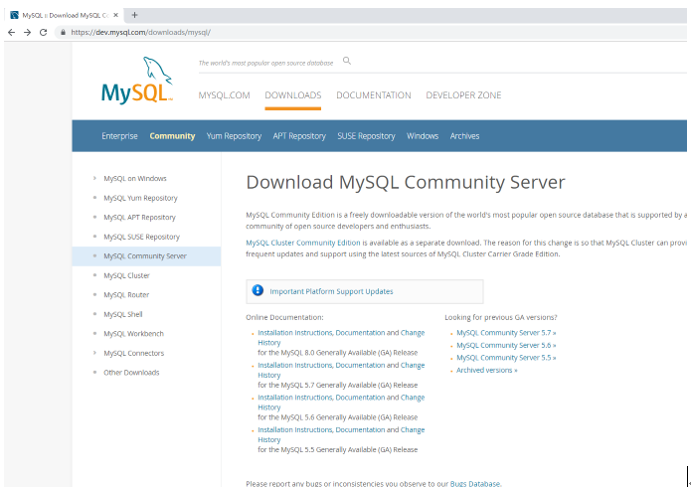Screen dimensions: 691x498
Task: Open MySQL Workbench sidebar link
Action: (134, 334)
